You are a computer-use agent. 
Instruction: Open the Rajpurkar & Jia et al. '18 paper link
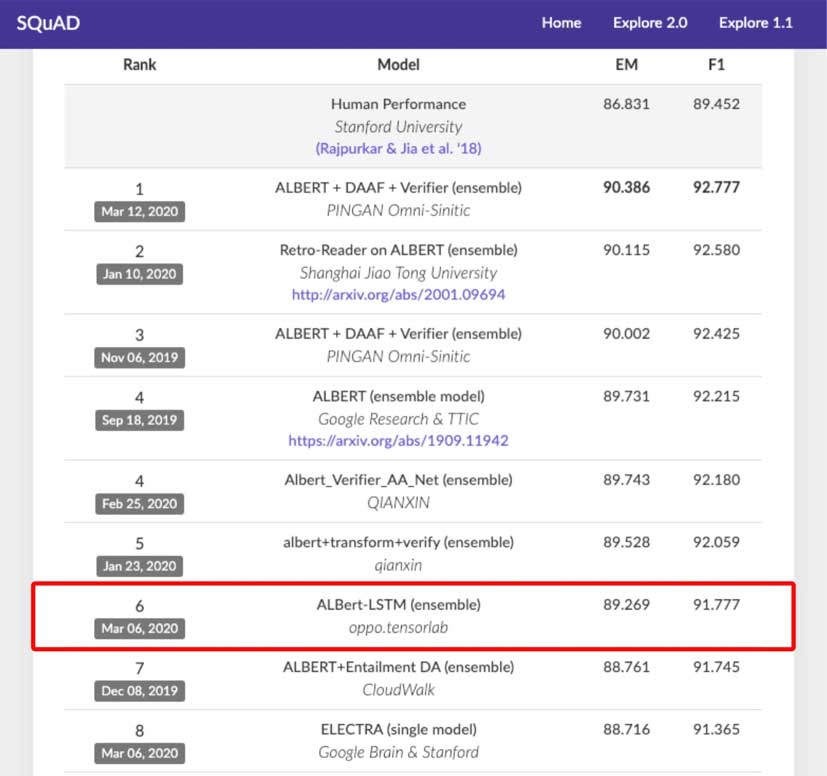coord(399,148)
